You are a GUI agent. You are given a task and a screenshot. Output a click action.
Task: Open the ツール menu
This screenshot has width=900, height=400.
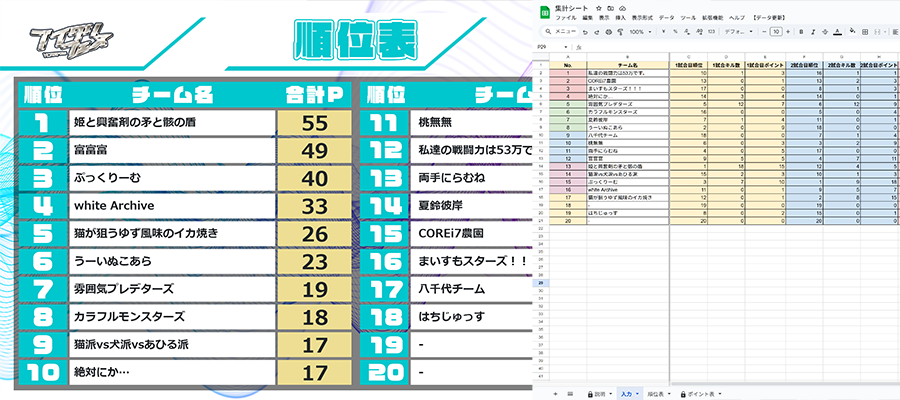[x=688, y=18]
